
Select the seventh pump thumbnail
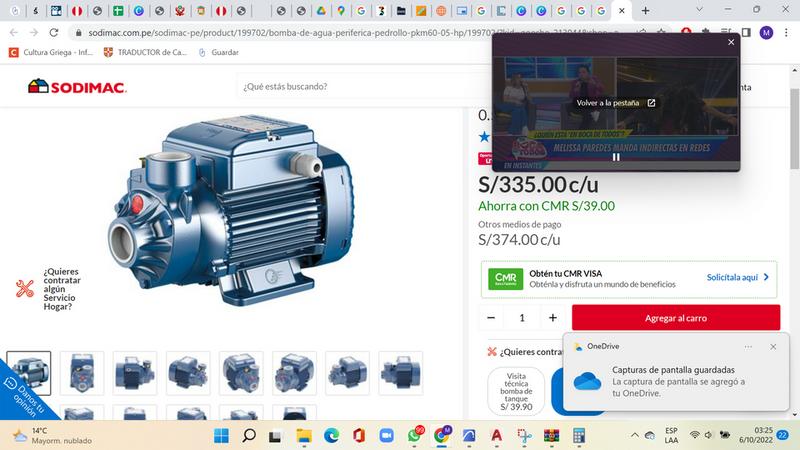click(347, 373)
